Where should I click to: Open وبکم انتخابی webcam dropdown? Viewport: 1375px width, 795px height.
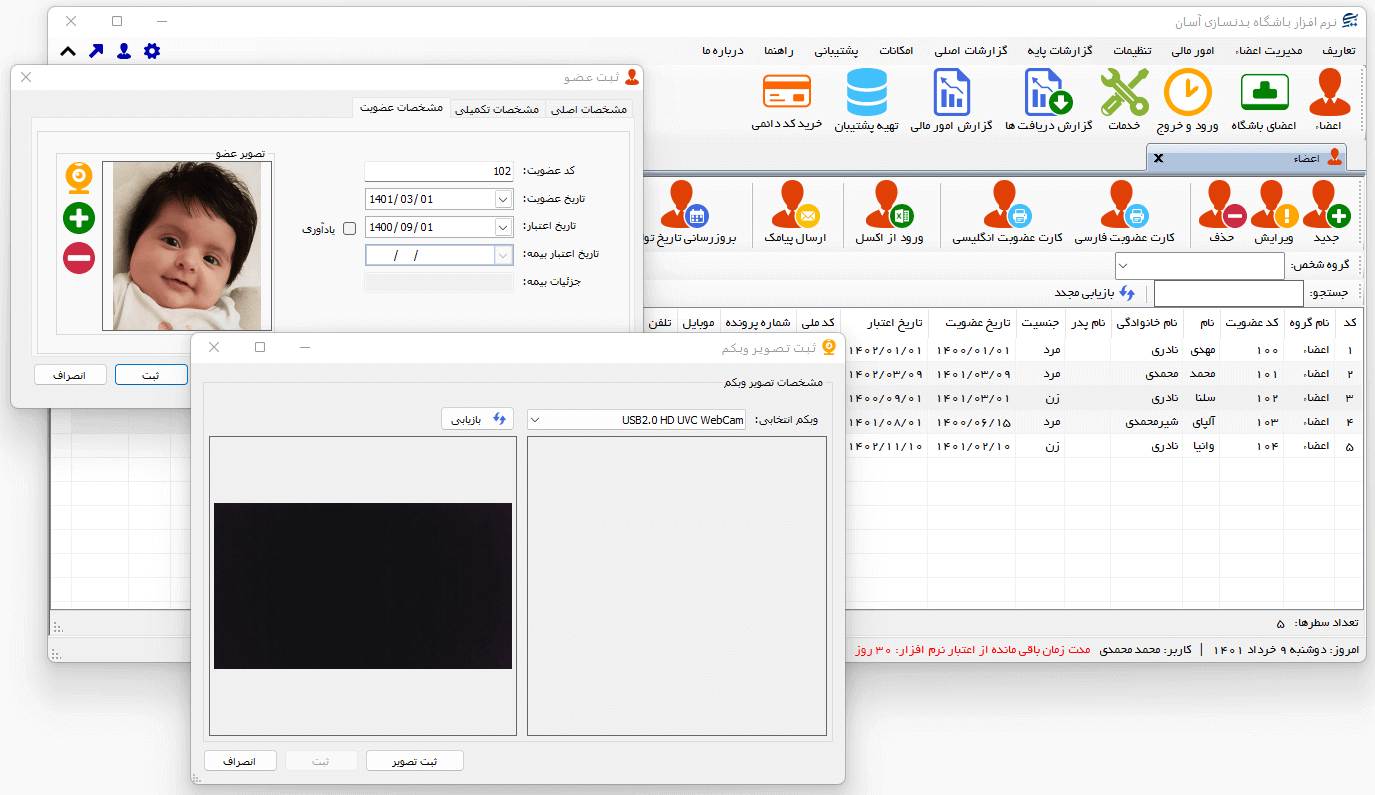click(533, 420)
